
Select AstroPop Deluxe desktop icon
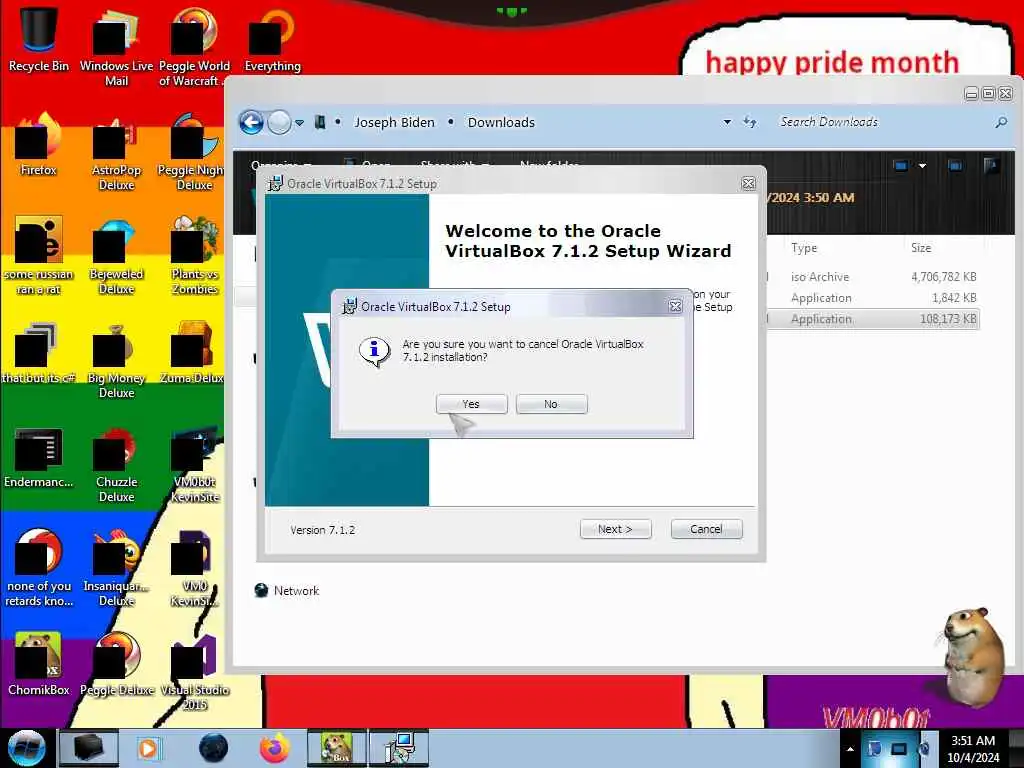[116, 152]
